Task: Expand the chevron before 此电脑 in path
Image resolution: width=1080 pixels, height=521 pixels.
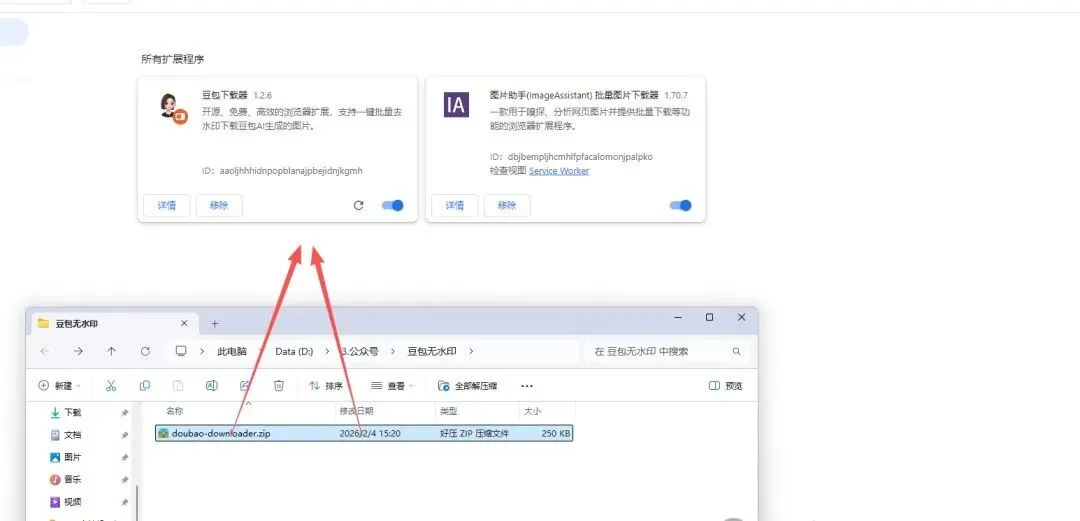Action: [x=202, y=351]
